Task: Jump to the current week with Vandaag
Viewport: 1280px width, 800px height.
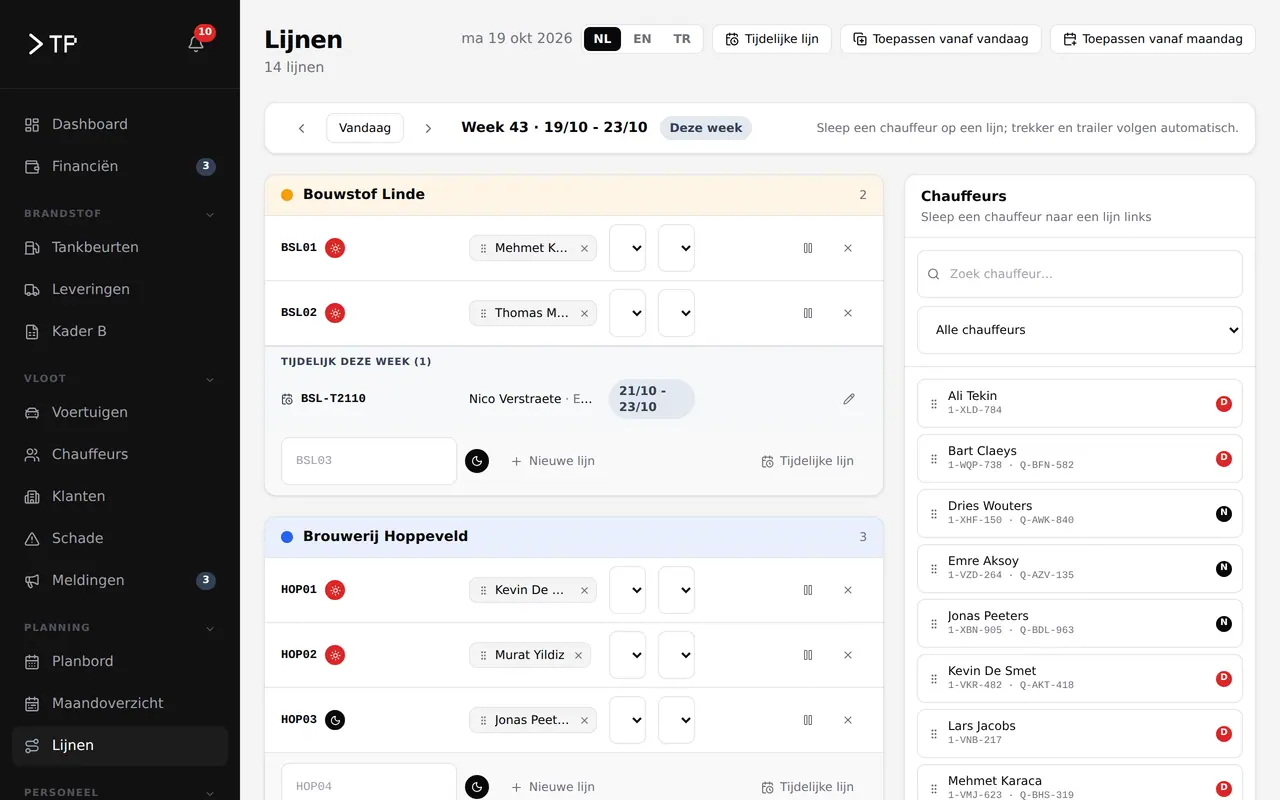Action: click(x=365, y=128)
